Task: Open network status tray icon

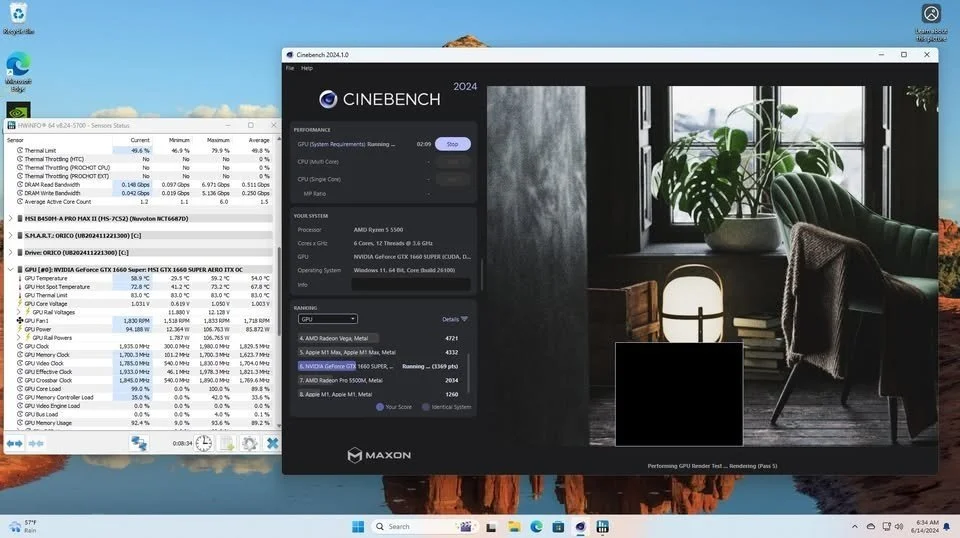Action: [886, 526]
